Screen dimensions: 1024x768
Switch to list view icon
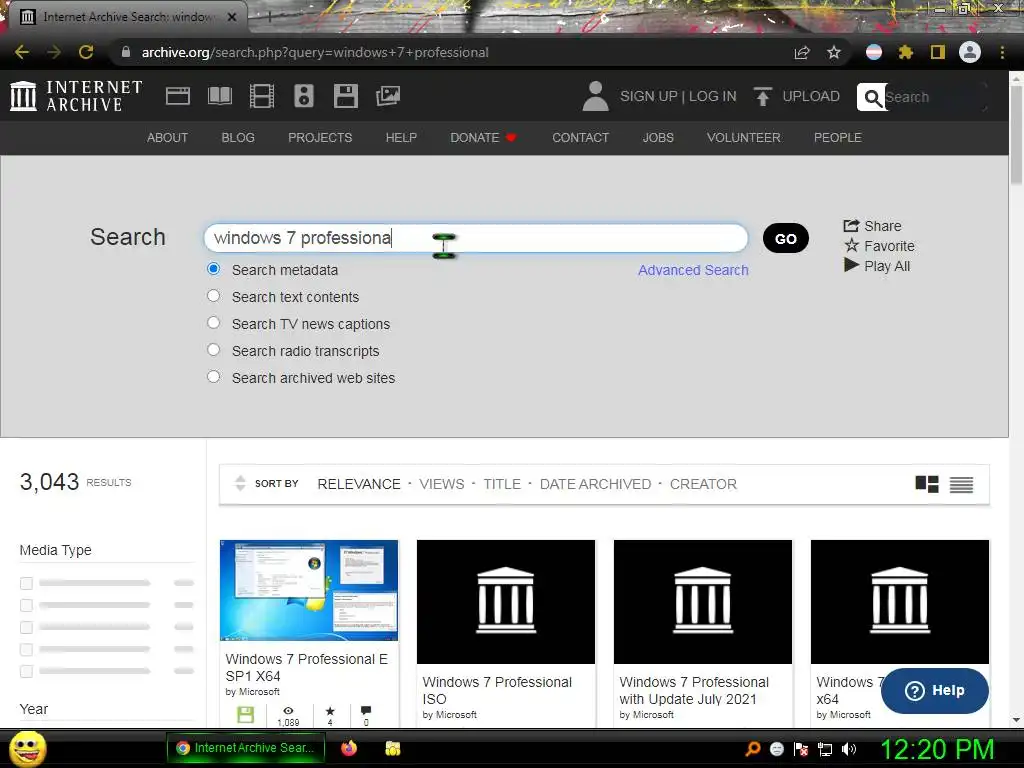[961, 485]
